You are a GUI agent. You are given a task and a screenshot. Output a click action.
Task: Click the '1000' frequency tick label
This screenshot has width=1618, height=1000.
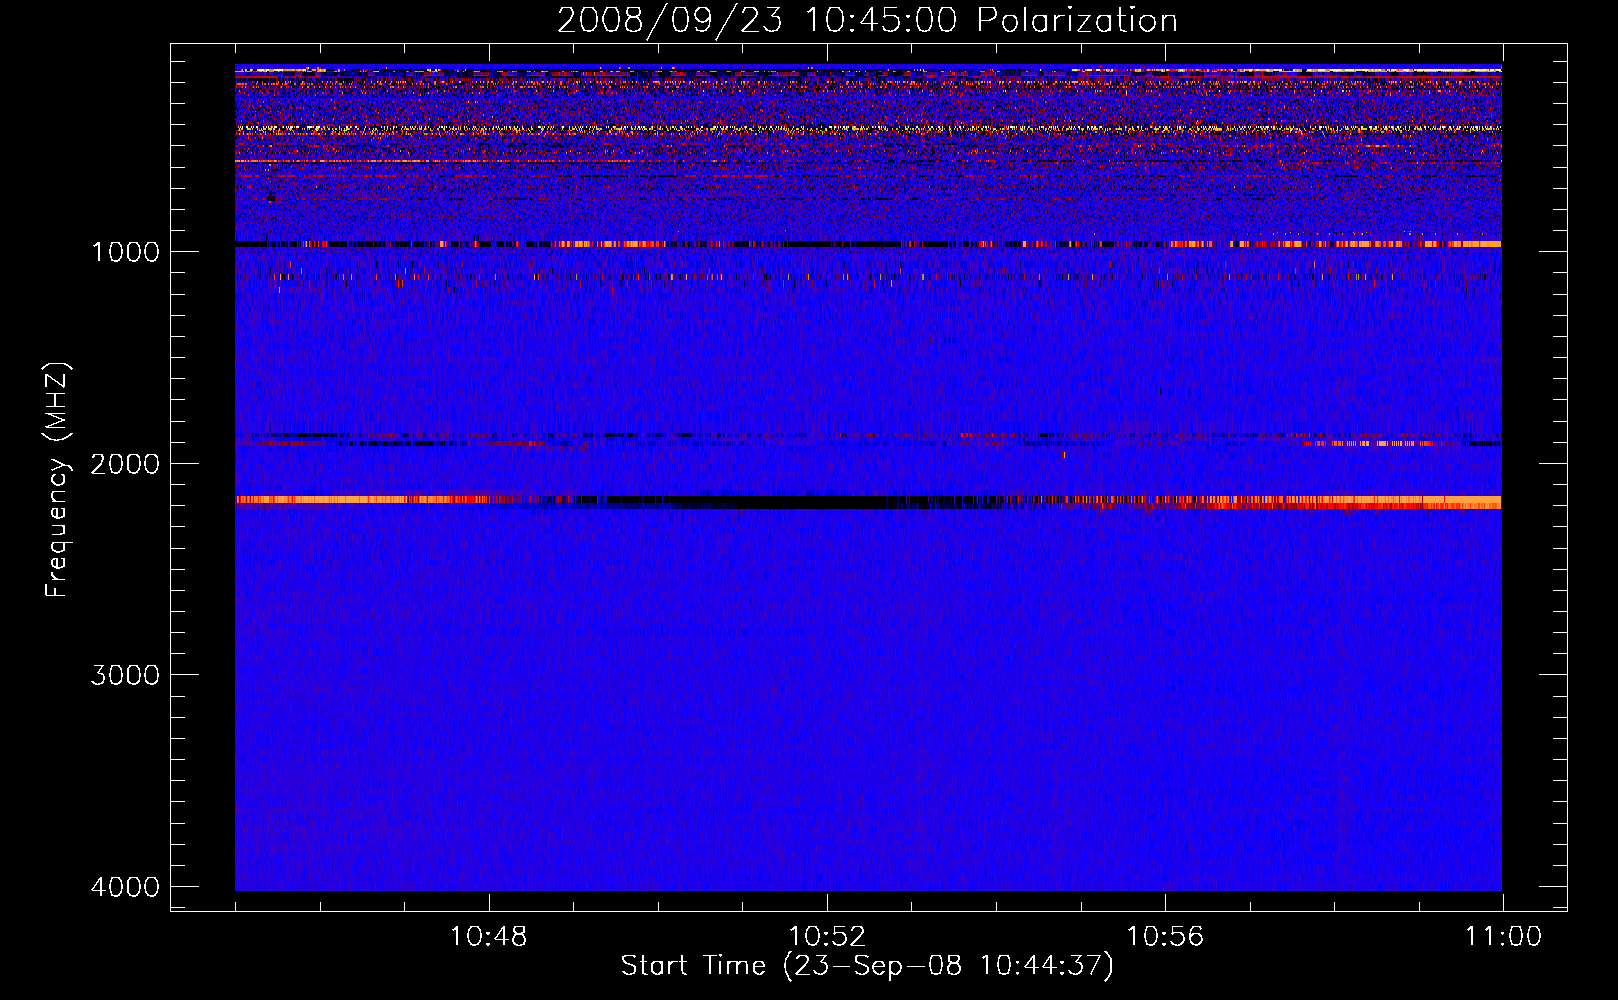pos(125,251)
